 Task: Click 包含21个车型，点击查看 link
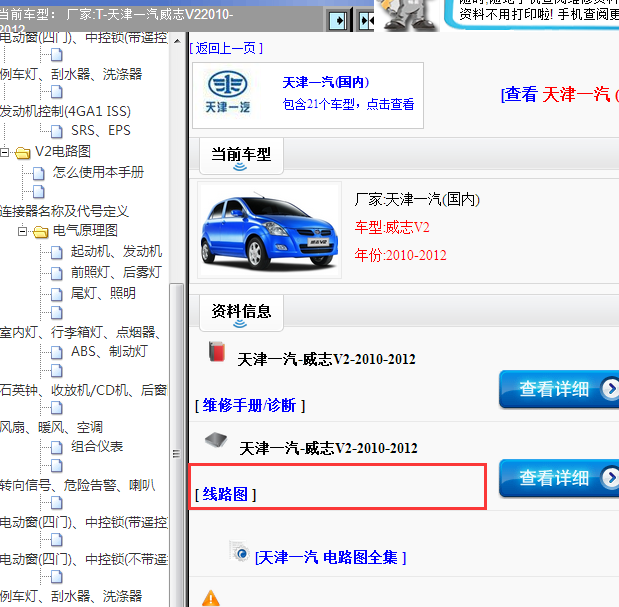[349, 104]
